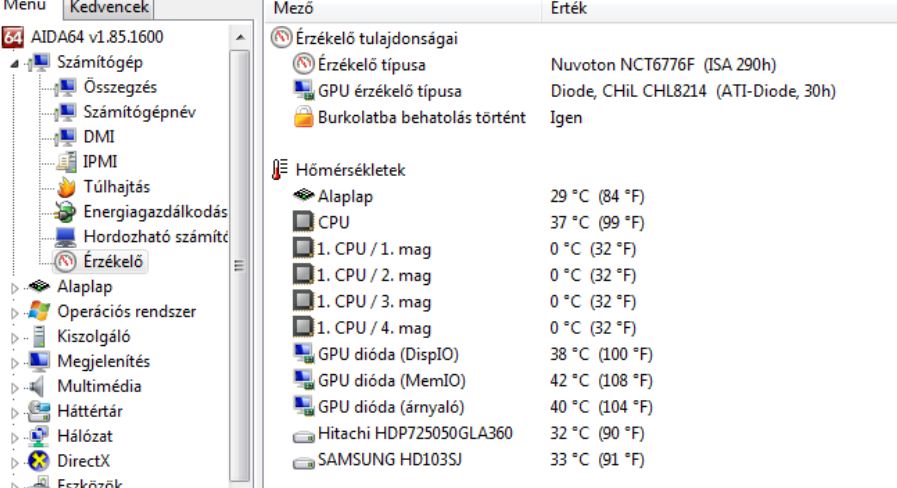Click the CPU 37 °C value

coord(597,223)
